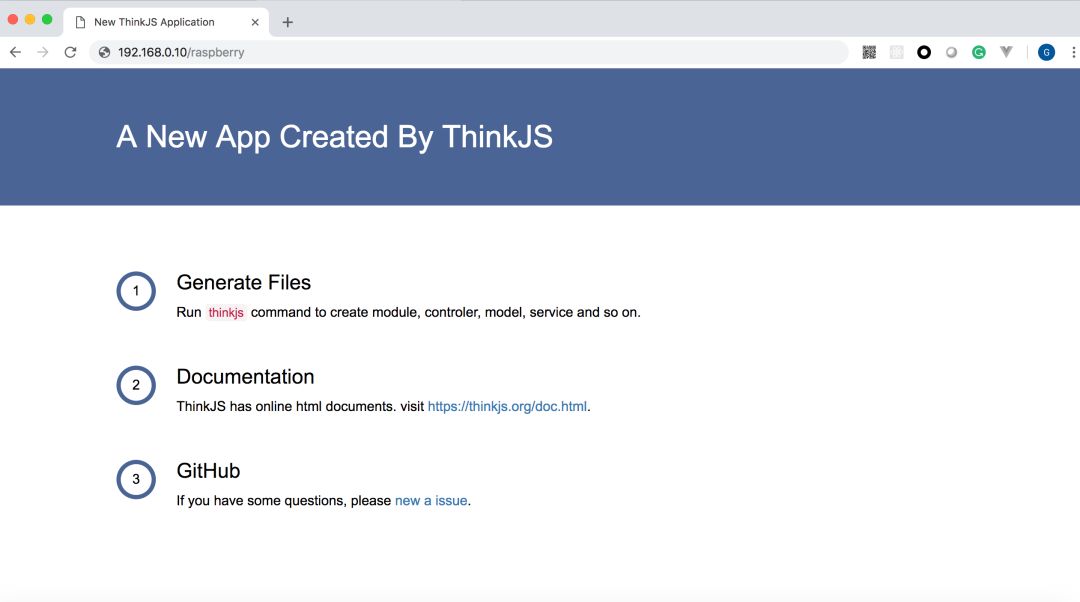Open Chrome three-dot menu

pyautogui.click(x=1073, y=52)
